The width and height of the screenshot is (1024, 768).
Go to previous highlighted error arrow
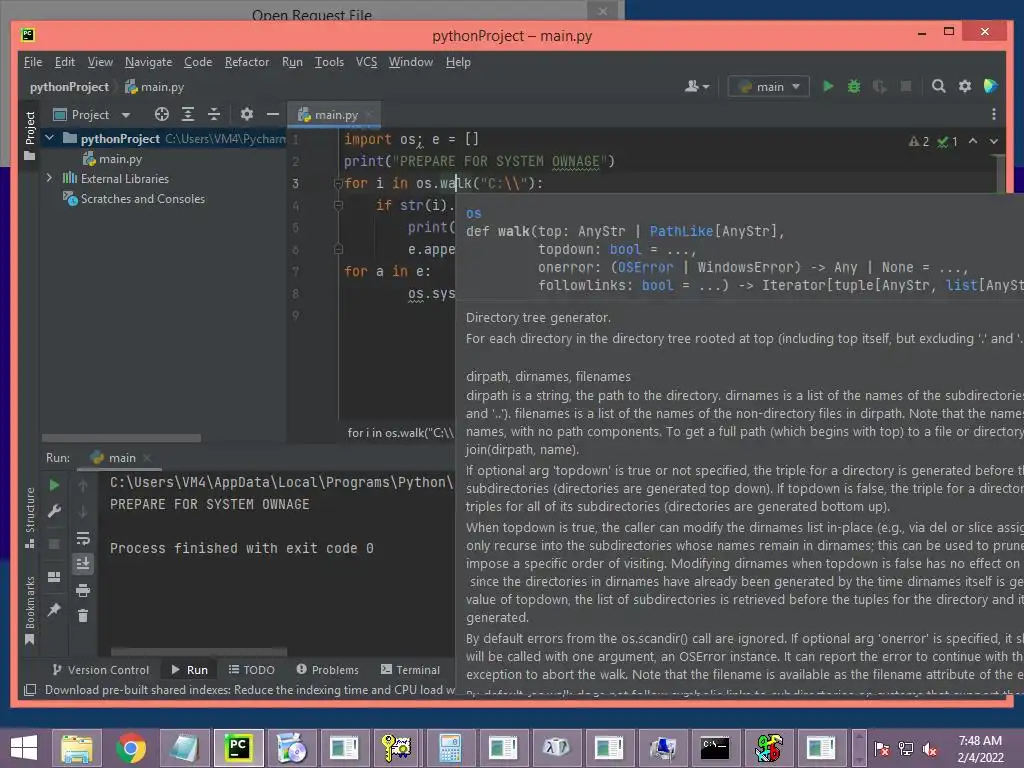coord(973,141)
